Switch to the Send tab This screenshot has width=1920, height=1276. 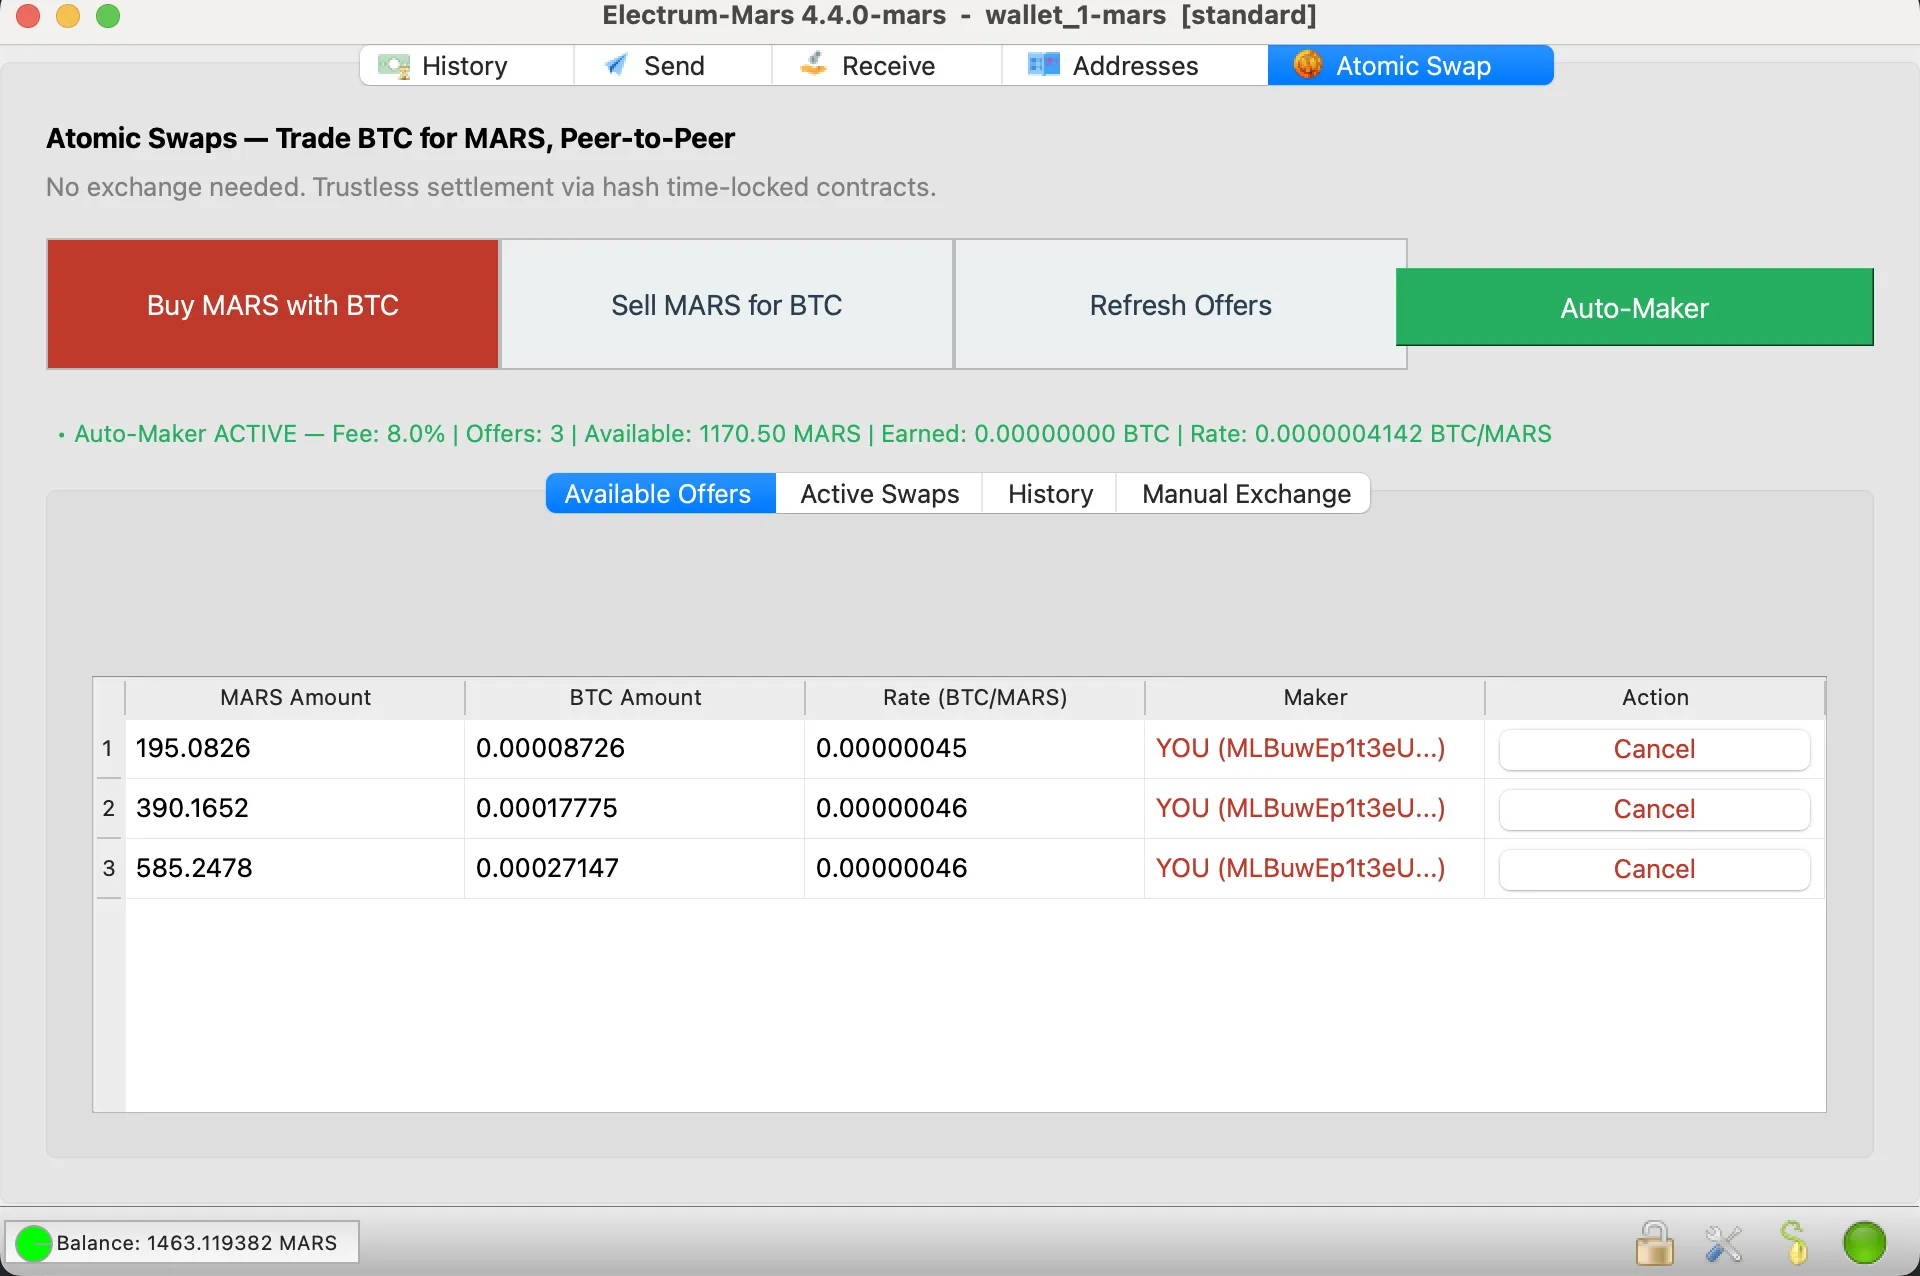[x=672, y=66]
